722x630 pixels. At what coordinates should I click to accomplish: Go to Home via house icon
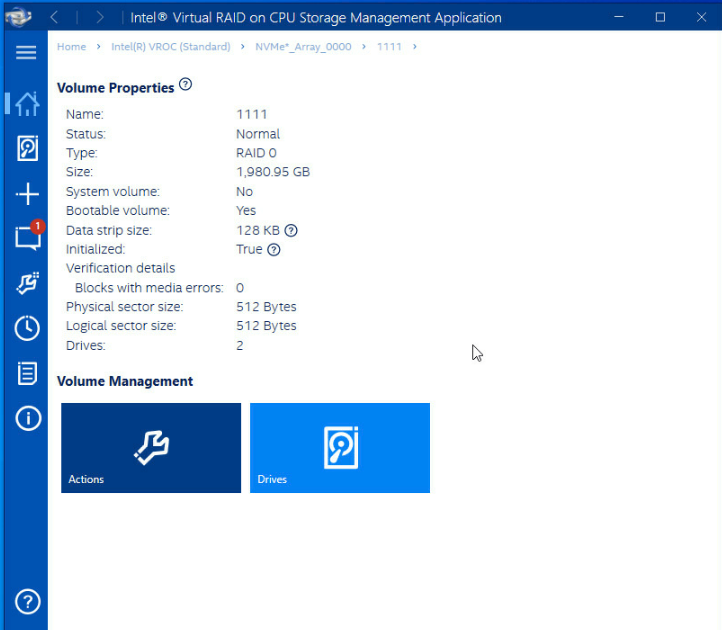pos(27,104)
